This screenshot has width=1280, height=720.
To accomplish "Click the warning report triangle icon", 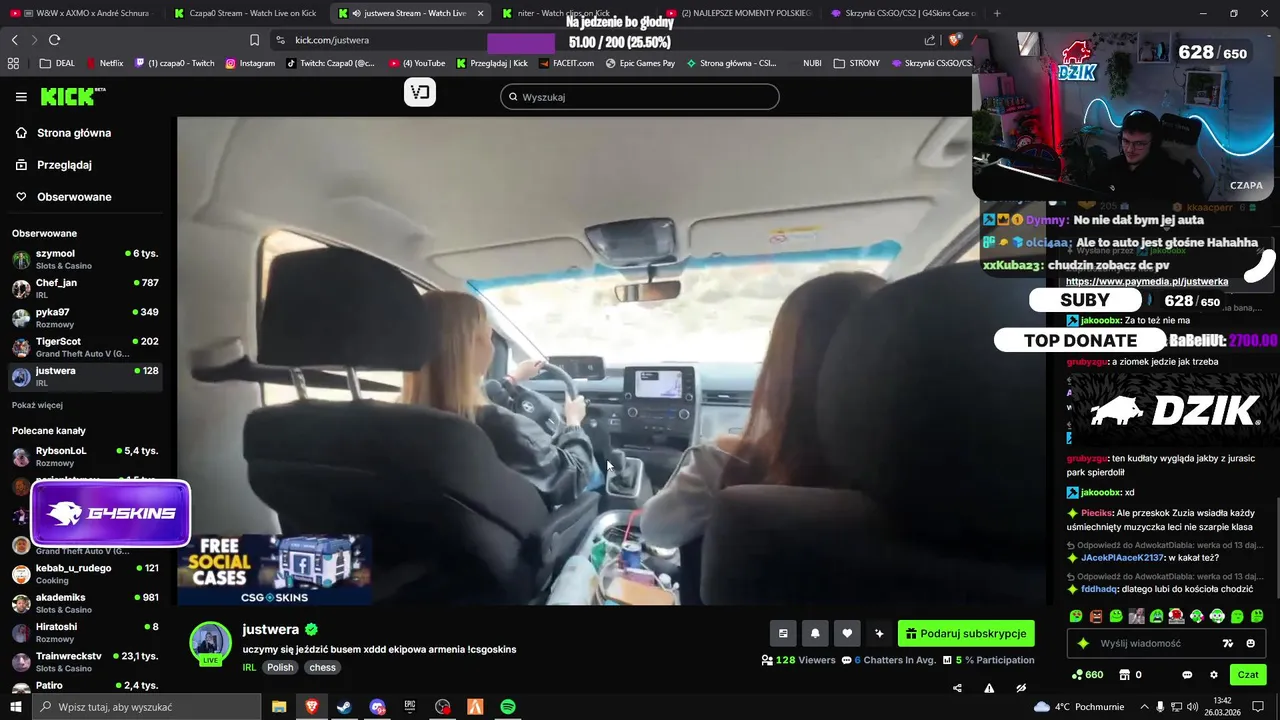I will 989,688.
